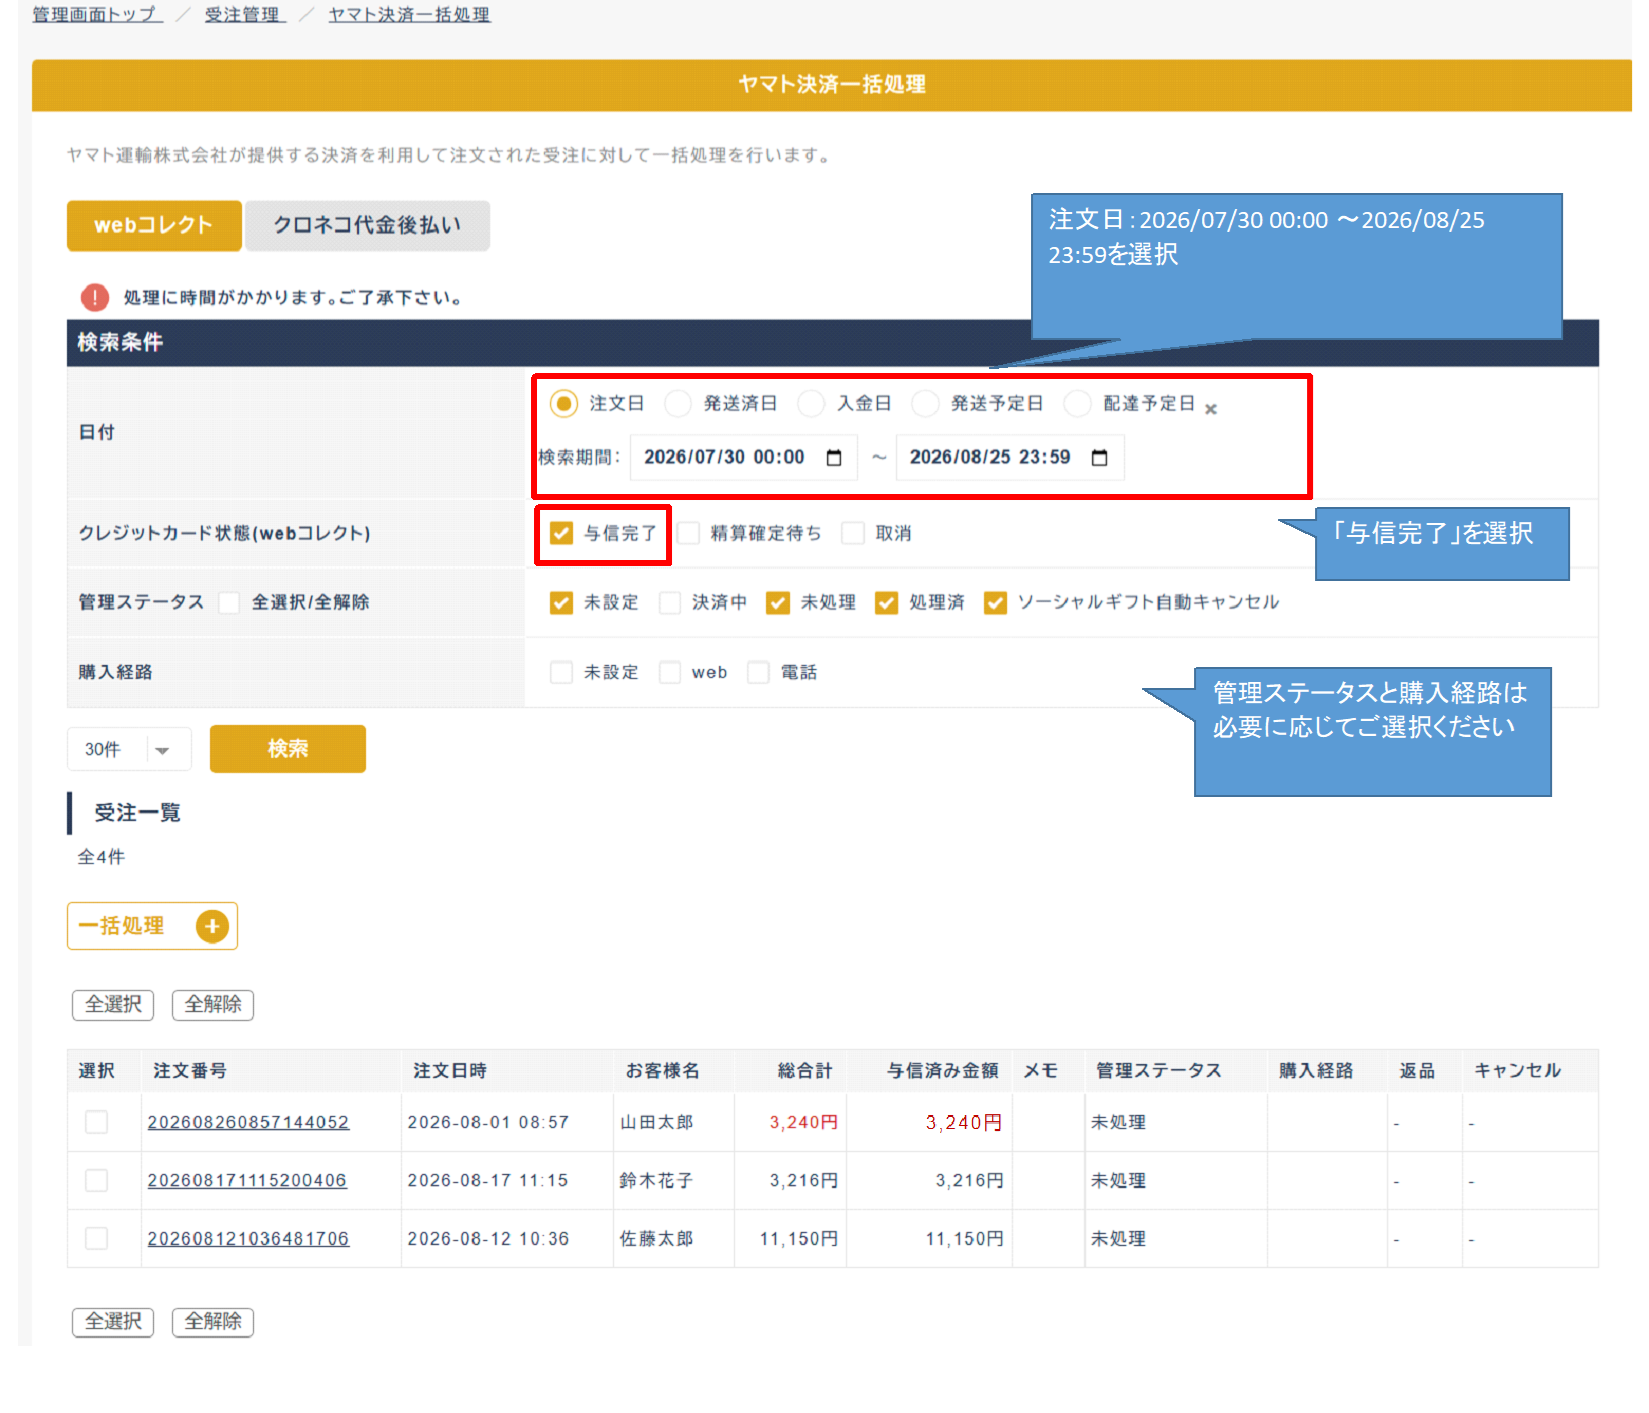The image size is (1649, 1413).
Task: Uncheck 未設定 under 管理ステータス
Action: pos(561,602)
